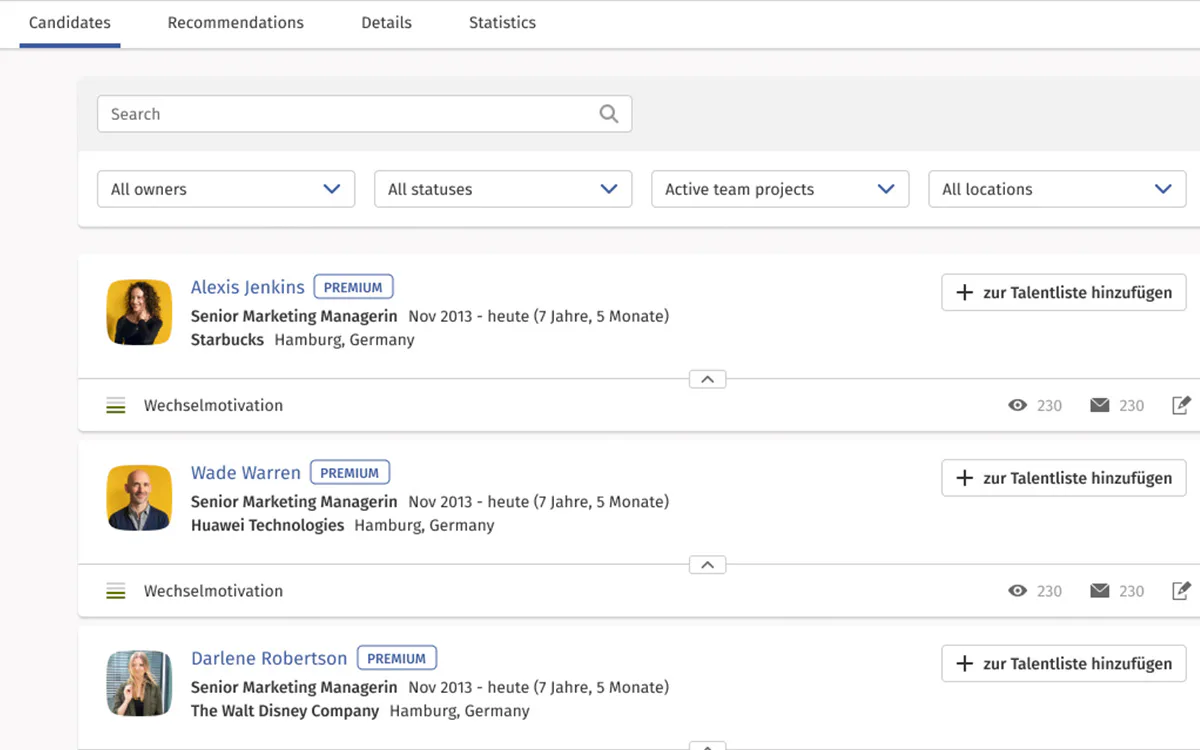This screenshot has width=1200, height=750.
Task: Switch to the Recommendations tab
Action: click(235, 23)
